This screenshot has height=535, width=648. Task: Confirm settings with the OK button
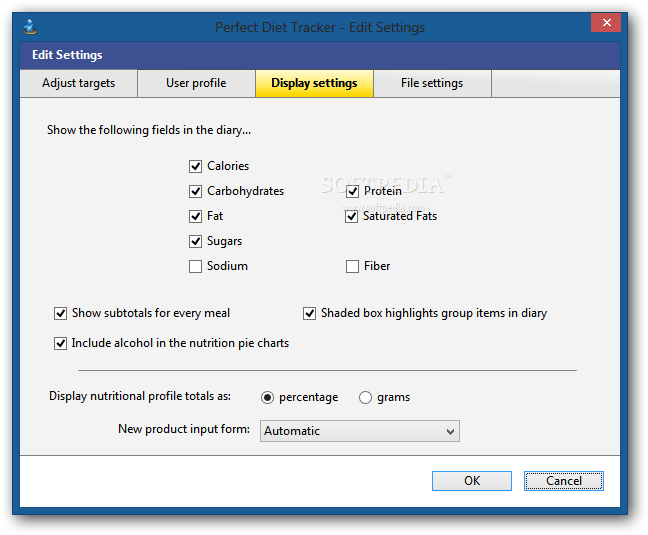click(x=472, y=481)
